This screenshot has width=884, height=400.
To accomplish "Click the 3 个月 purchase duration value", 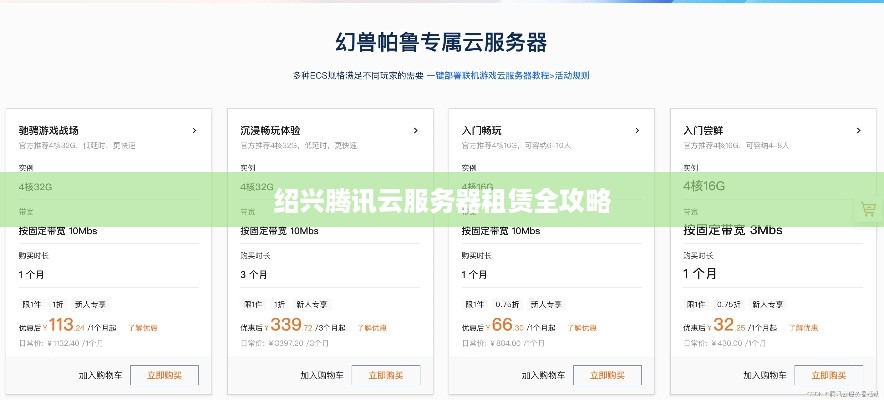I will (254, 275).
